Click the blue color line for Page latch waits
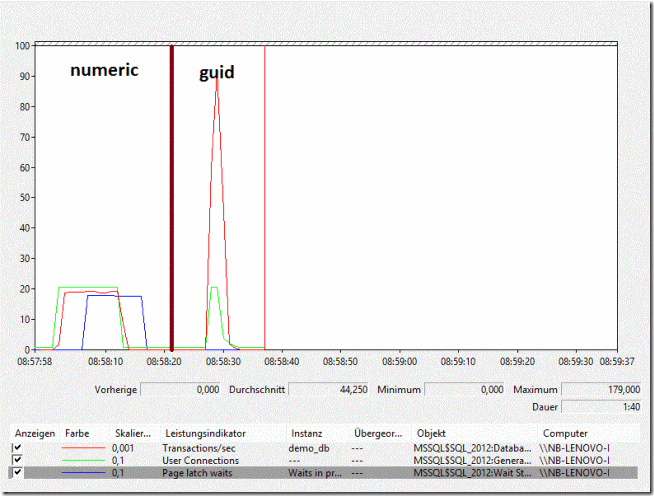 pos(83,473)
